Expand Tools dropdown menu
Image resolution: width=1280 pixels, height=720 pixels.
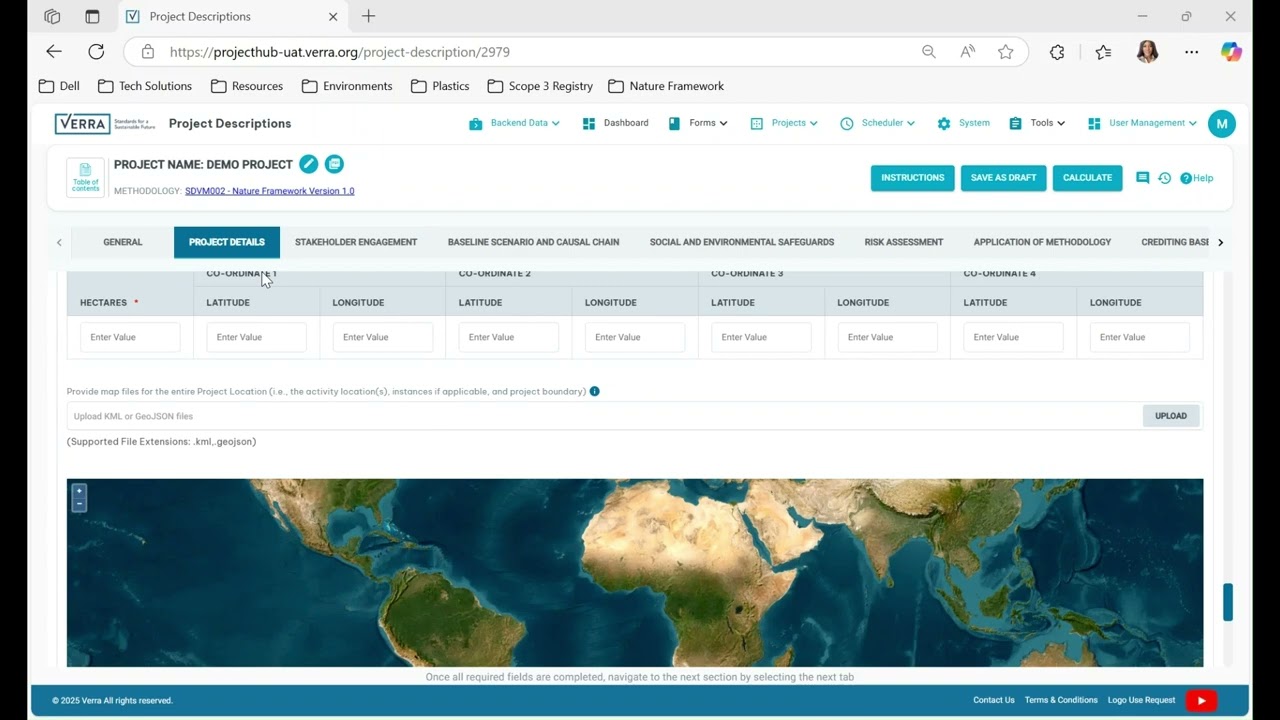click(x=1037, y=123)
